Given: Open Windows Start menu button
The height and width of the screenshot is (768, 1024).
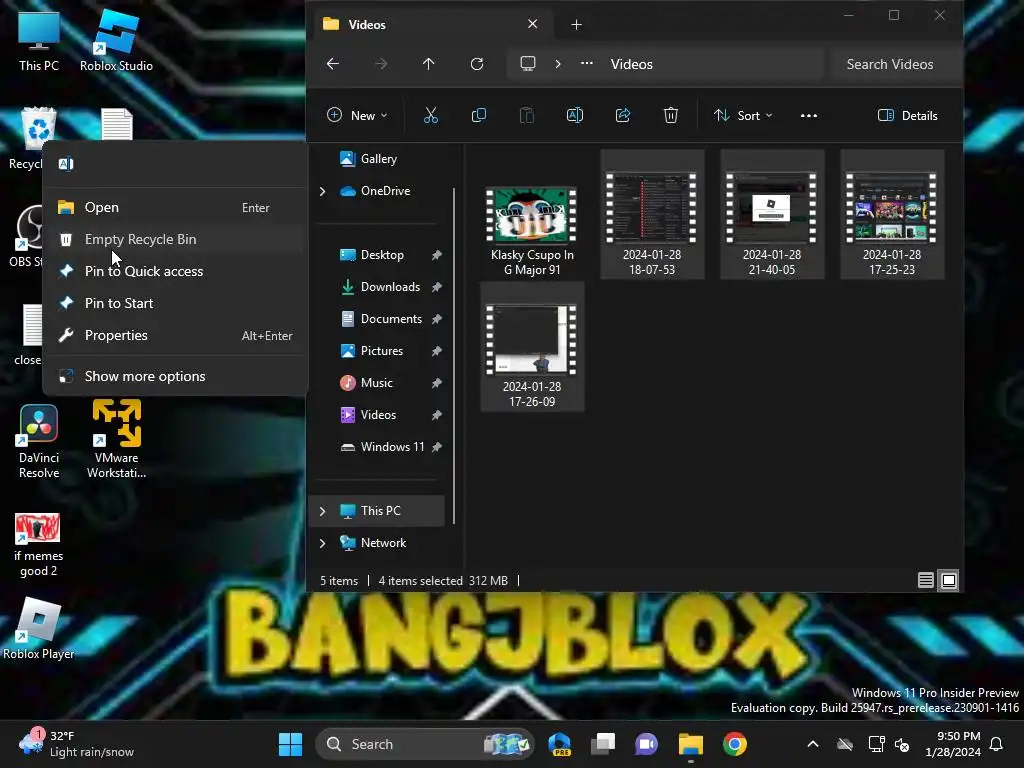Looking at the screenshot, I should [290, 744].
